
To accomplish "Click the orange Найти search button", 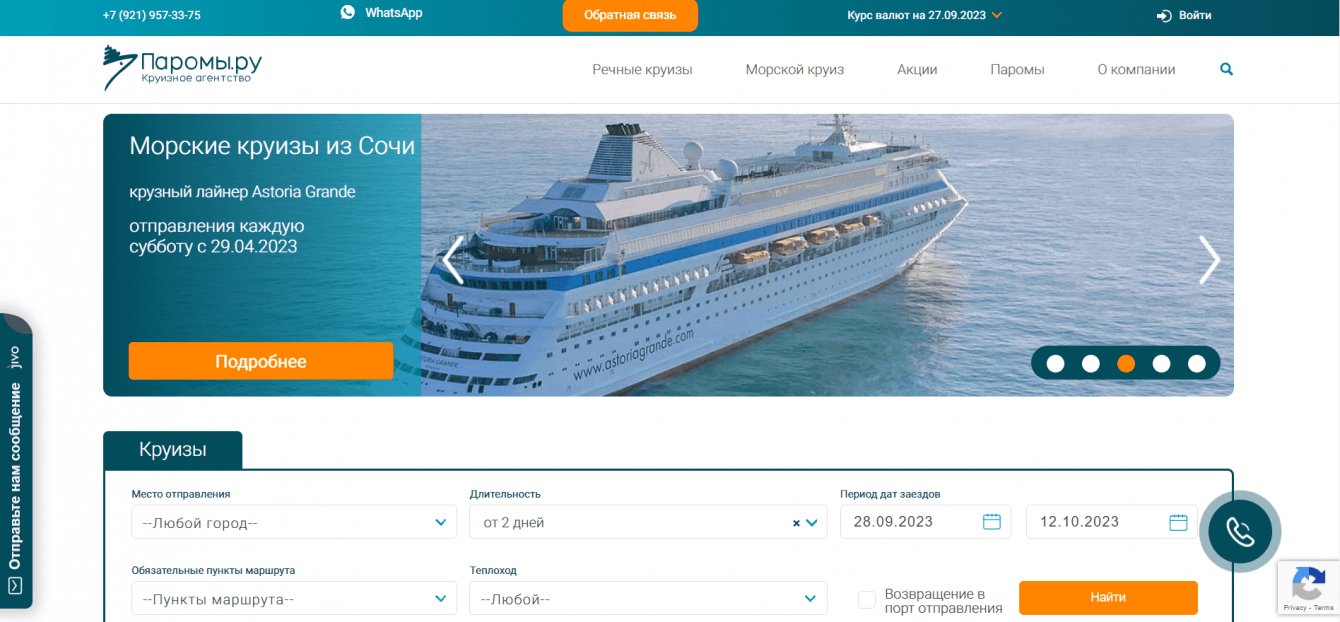I will (1108, 598).
